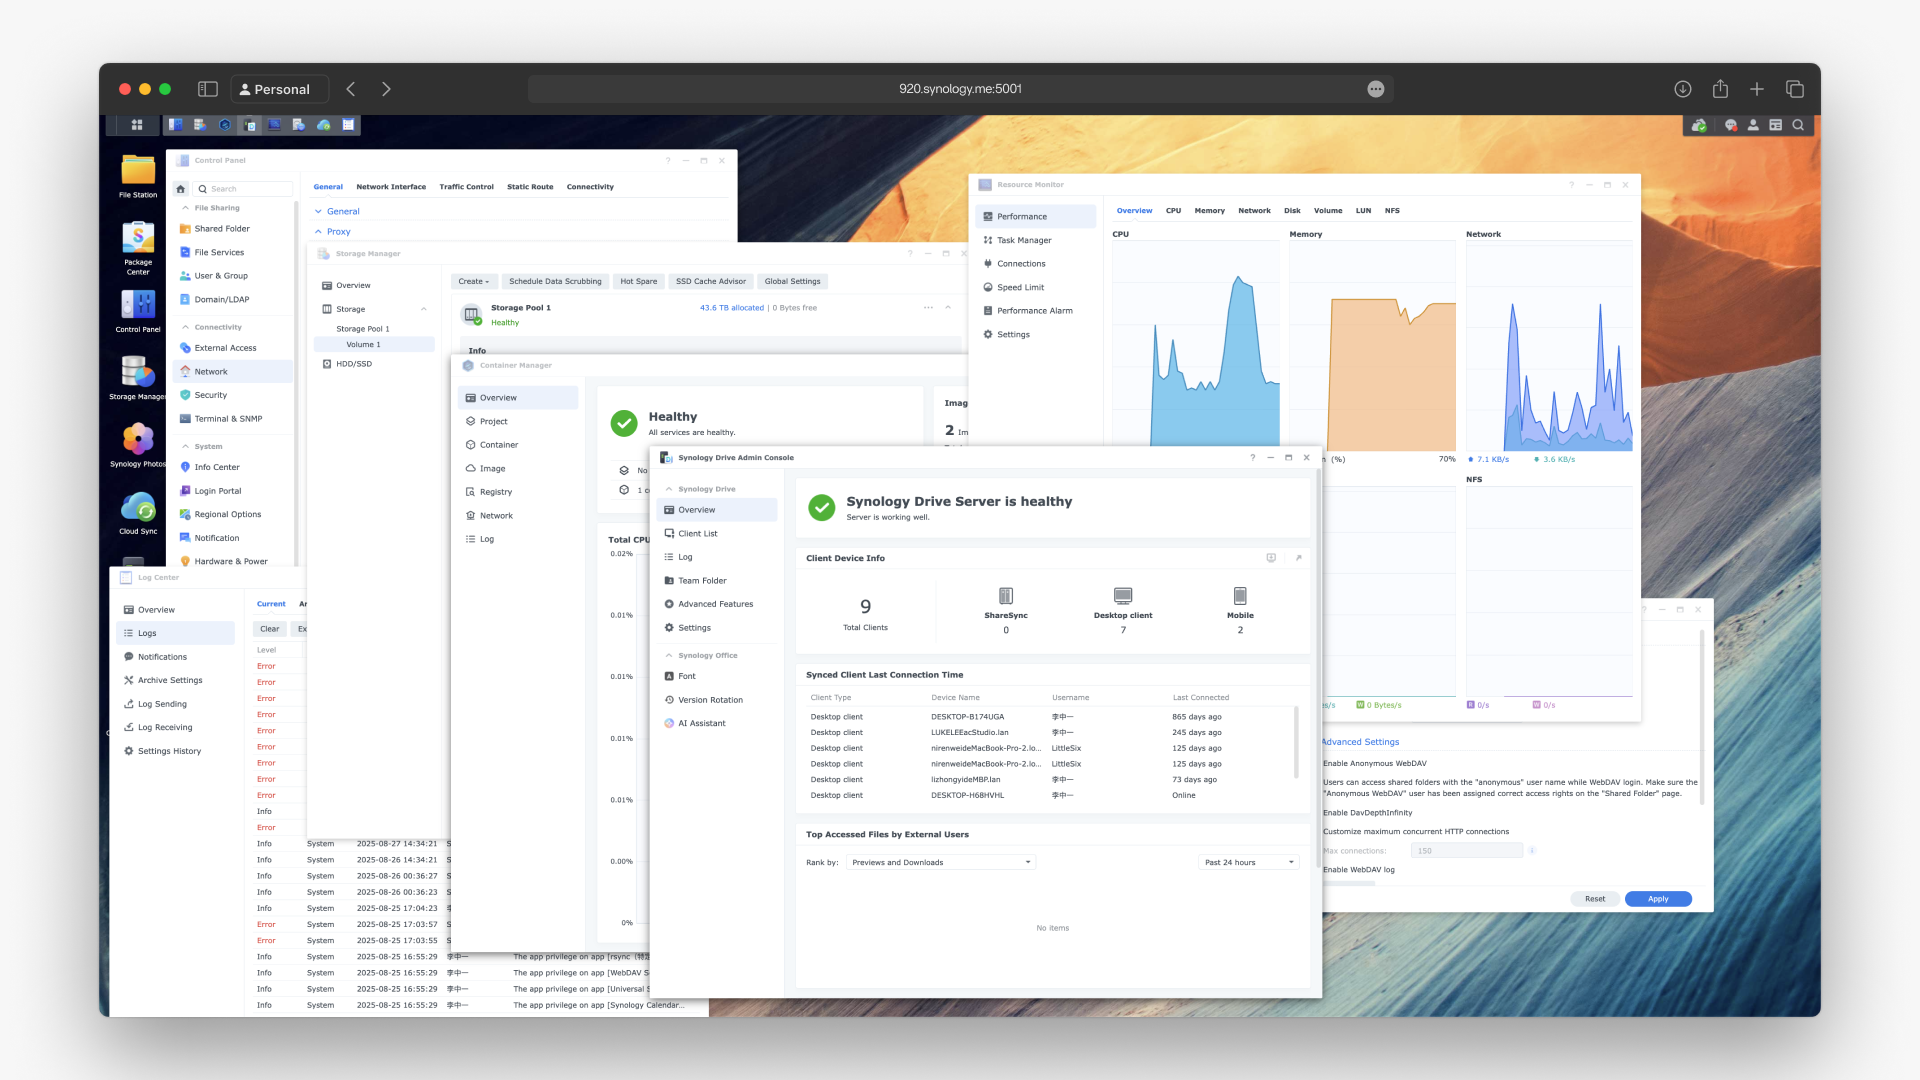Launch Package Center from desktop
The width and height of the screenshot is (1920, 1080).
pyautogui.click(x=138, y=238)
